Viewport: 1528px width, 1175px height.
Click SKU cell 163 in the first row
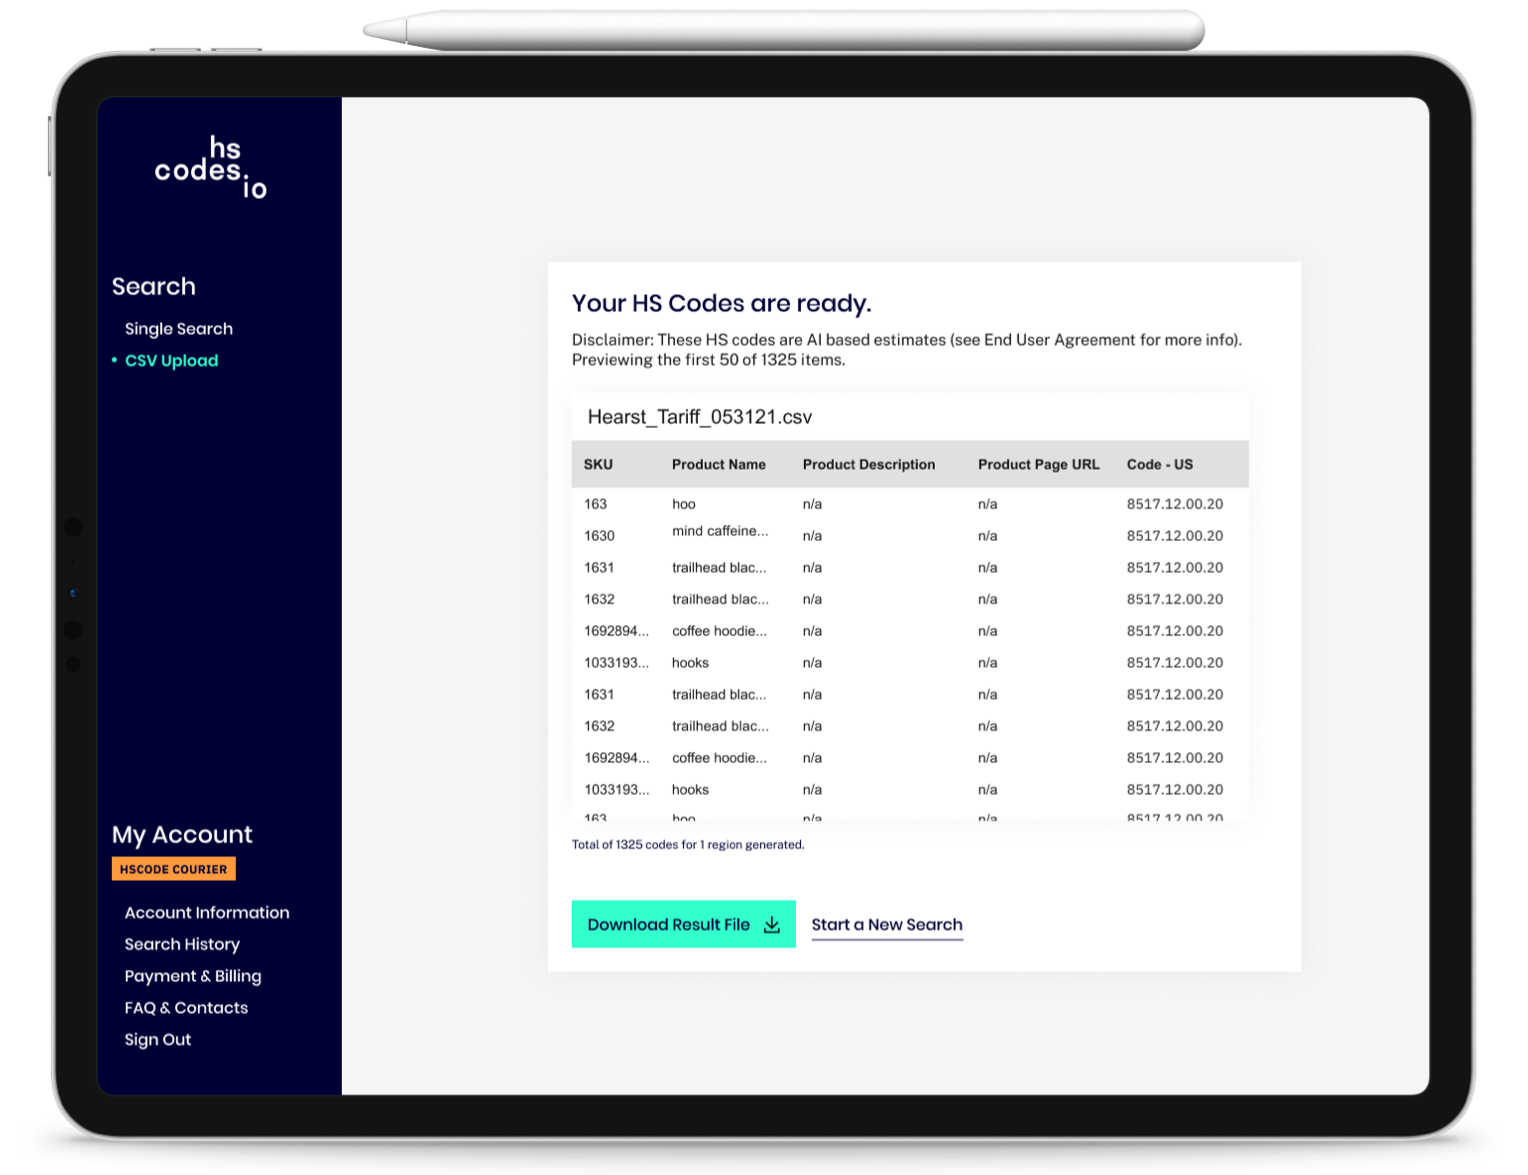(x=596, y=504)
